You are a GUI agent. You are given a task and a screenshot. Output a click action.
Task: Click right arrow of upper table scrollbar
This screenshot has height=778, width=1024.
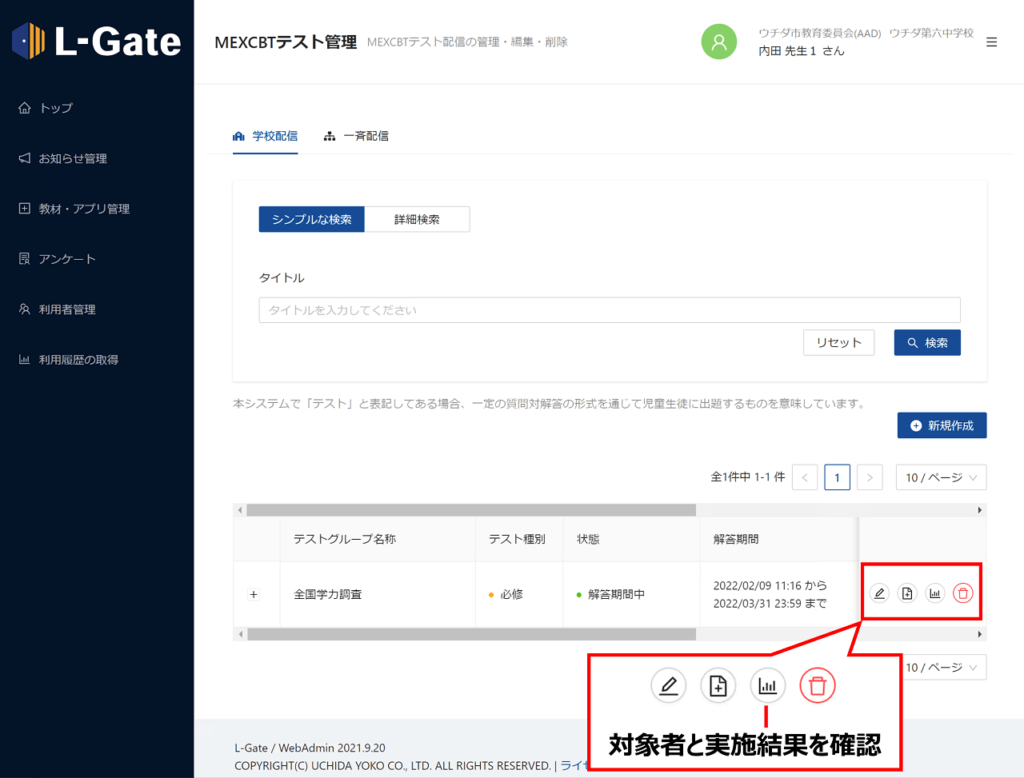click(980, 510)
